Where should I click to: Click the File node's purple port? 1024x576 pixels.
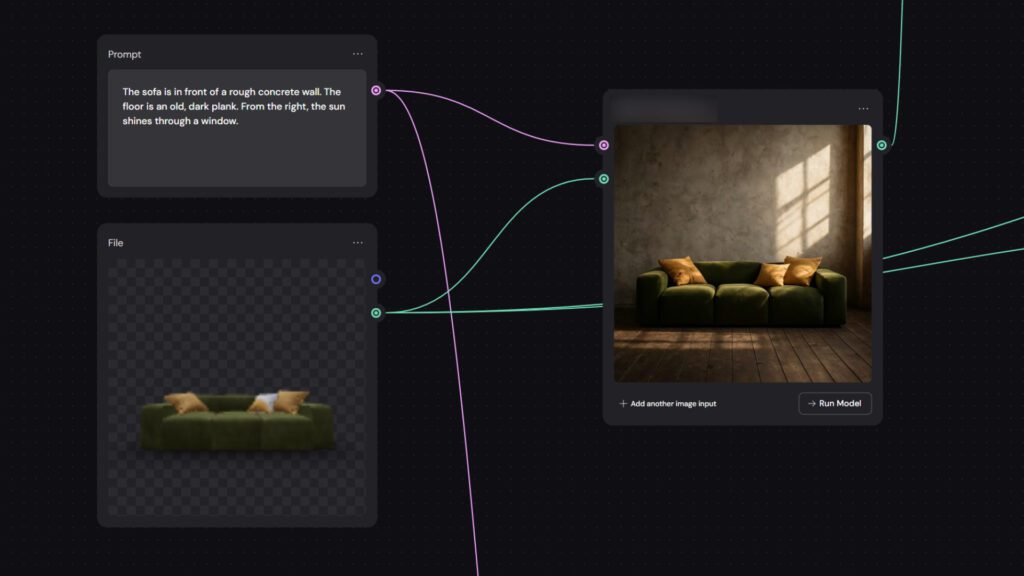(x=376, y=279)
